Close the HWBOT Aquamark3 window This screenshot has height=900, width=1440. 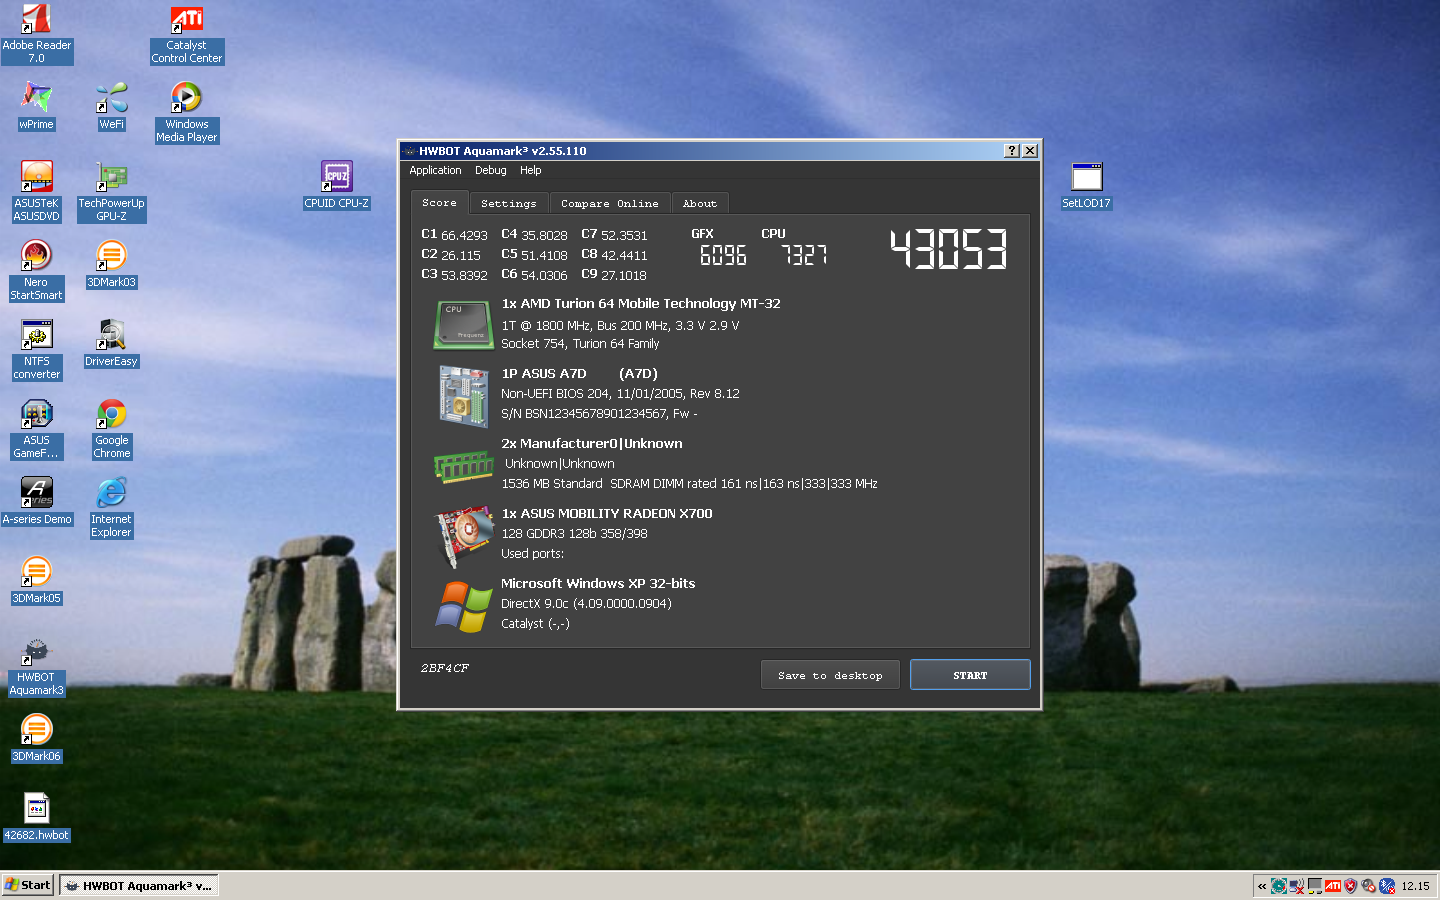[1030, 151]
